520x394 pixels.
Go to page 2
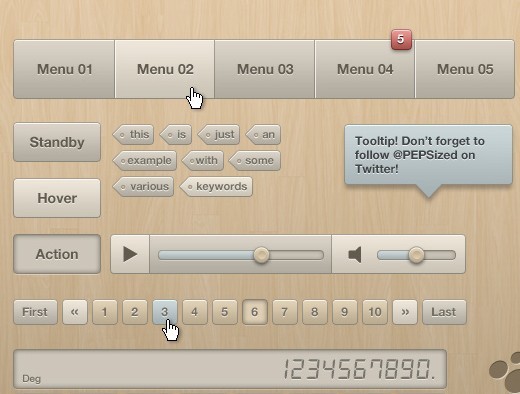pyautogui.click(x=135, y=312)
